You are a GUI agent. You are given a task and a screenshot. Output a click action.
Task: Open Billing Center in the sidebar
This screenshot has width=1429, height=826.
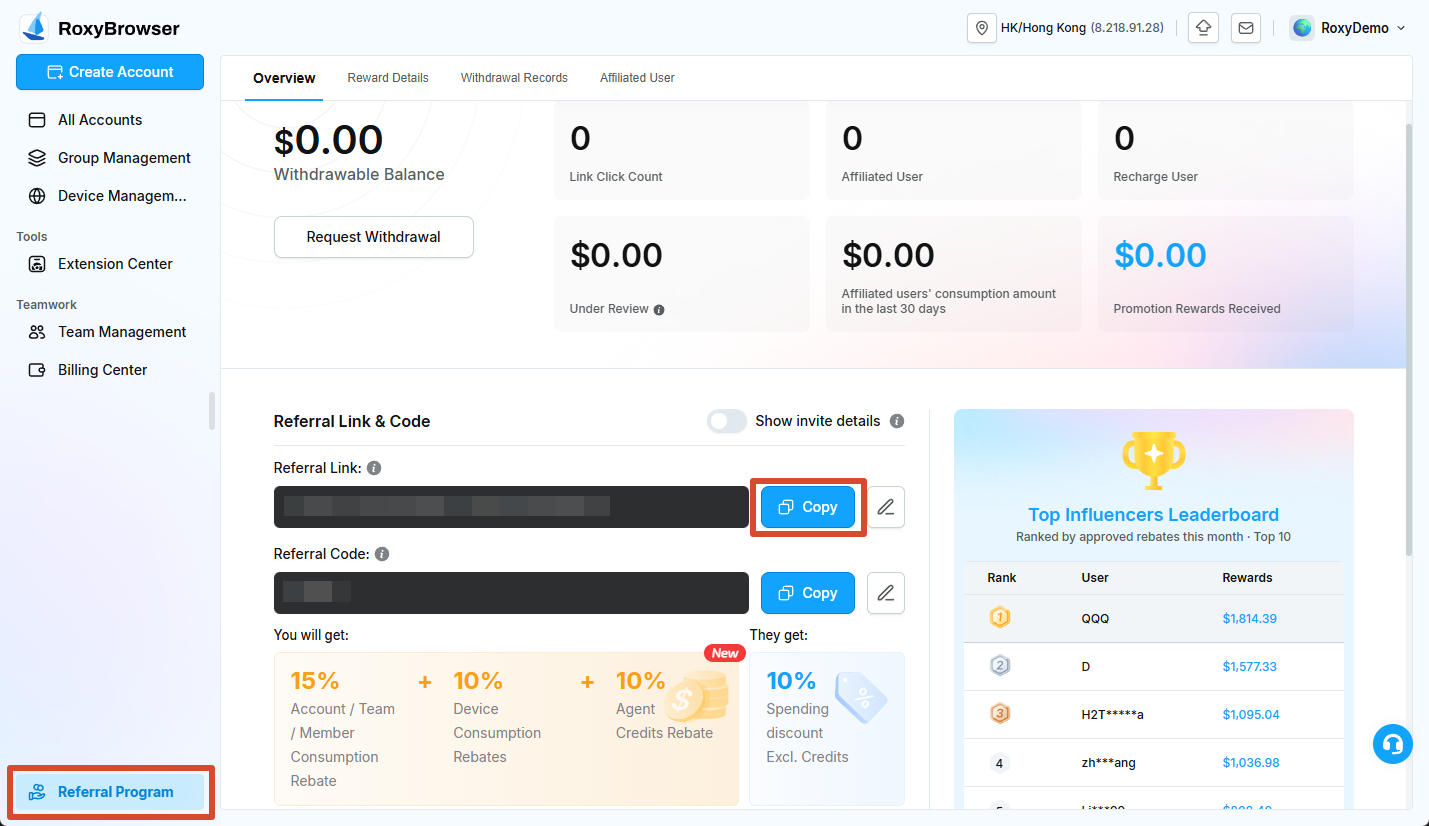coord(110,370)
